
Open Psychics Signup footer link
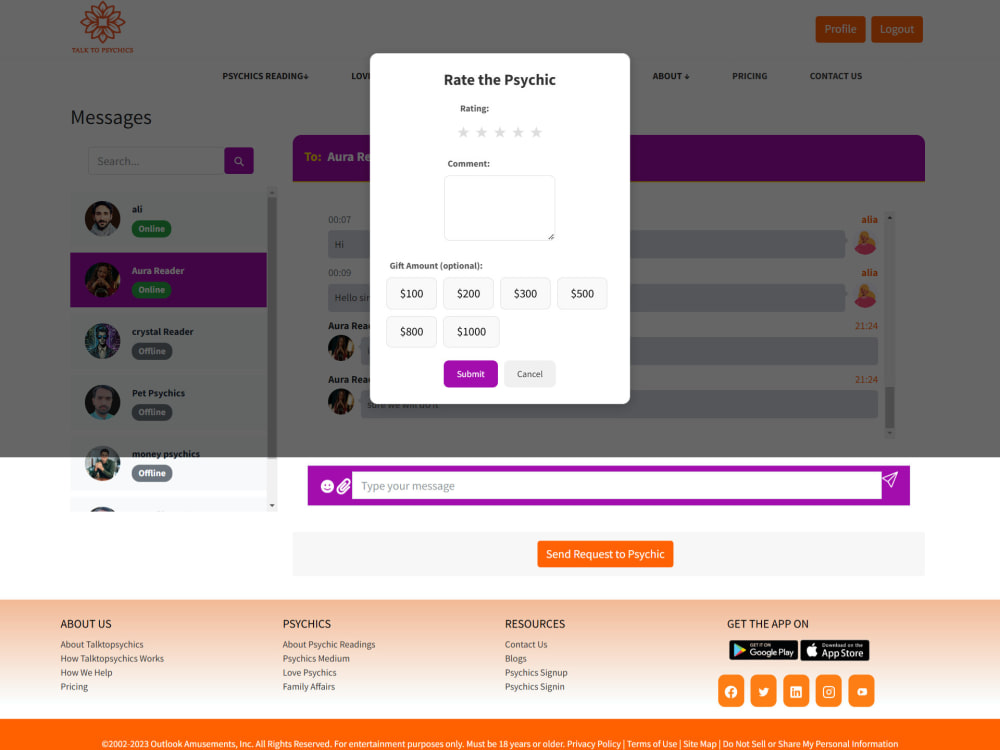tap(536, 673)
